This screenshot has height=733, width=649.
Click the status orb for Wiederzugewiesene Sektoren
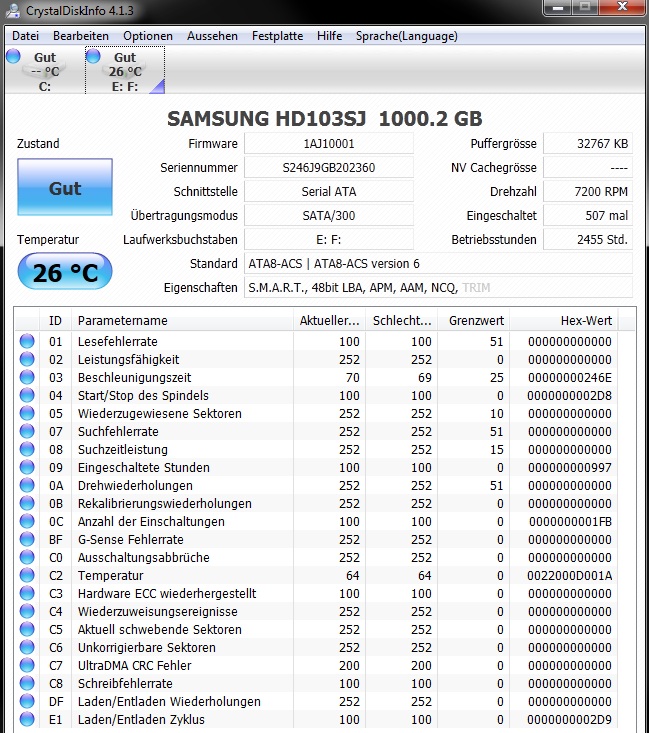(x=27, y=413)
